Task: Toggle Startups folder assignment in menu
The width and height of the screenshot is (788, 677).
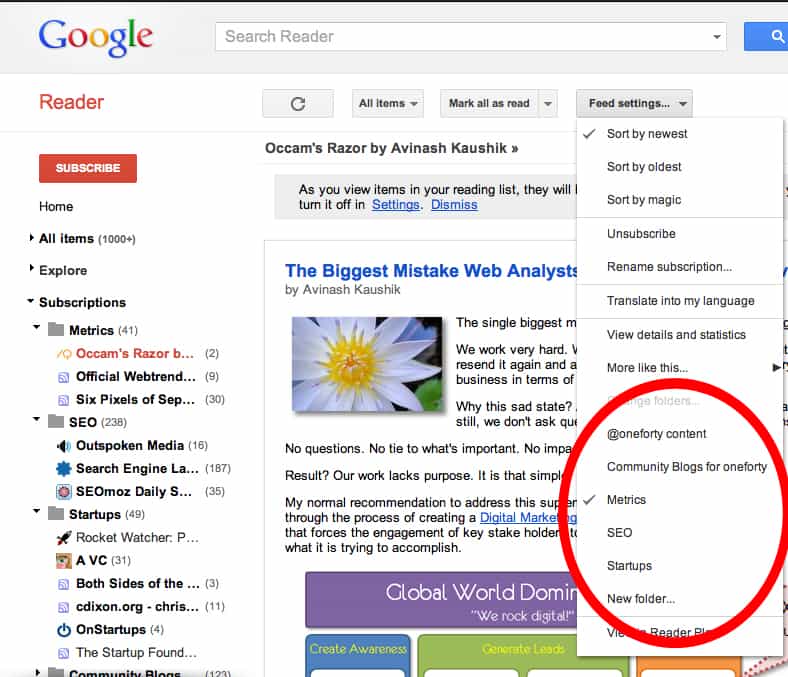Action: pos(680,566)
